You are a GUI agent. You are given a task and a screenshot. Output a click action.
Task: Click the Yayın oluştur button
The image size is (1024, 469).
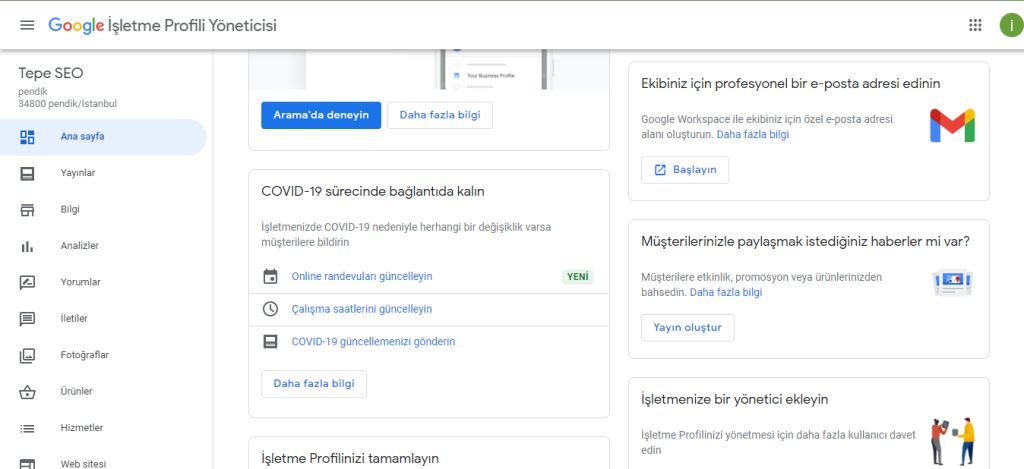(x=687, y=328)
